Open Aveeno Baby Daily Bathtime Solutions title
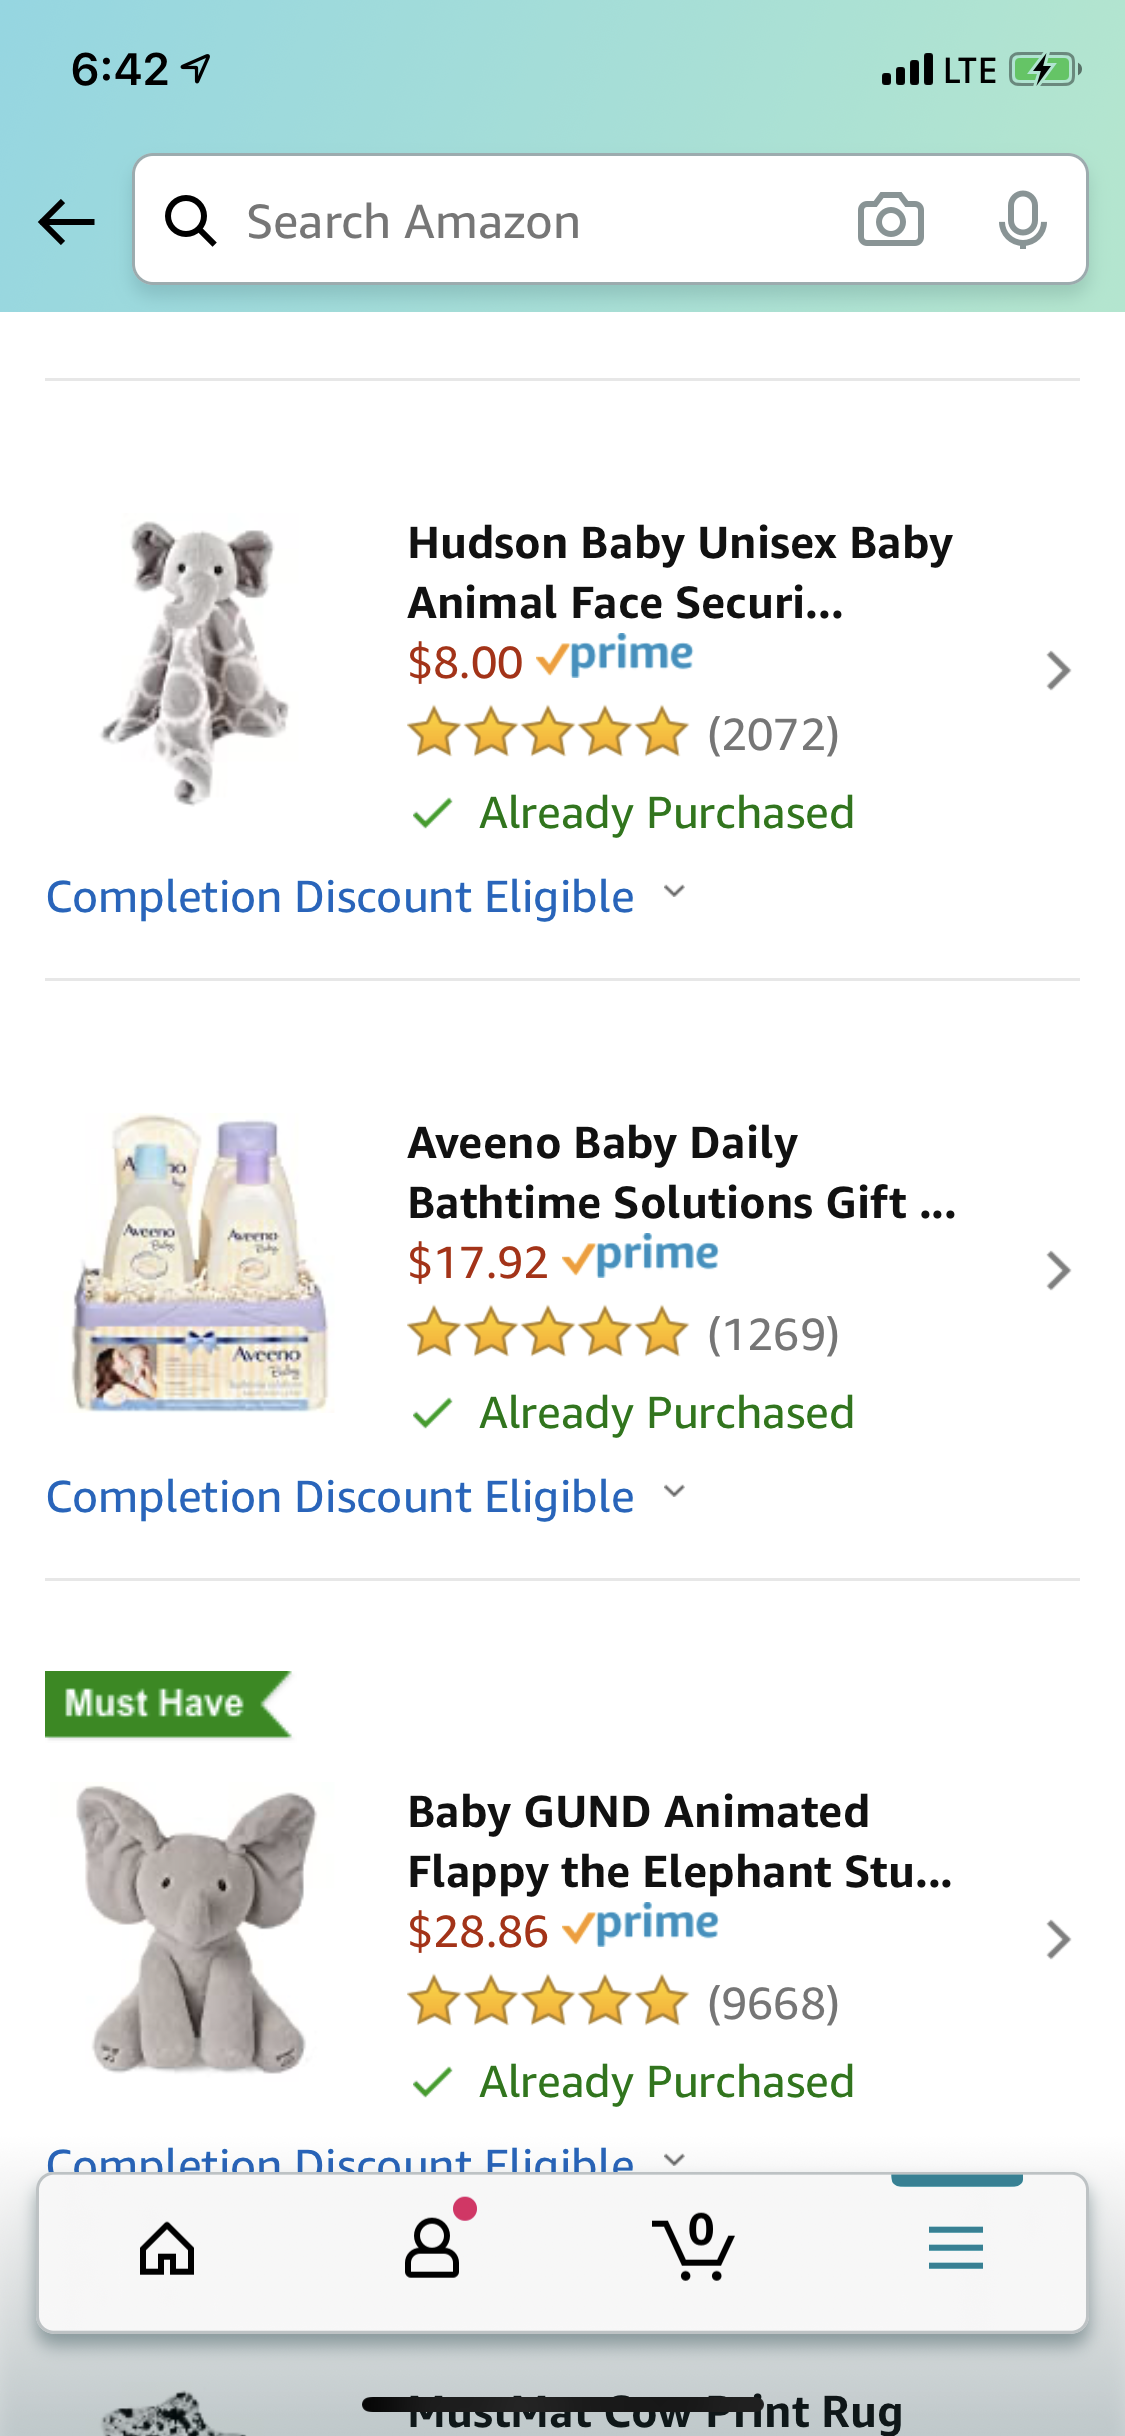This screenshot has height=2436, width=1125. [680, 1172]
